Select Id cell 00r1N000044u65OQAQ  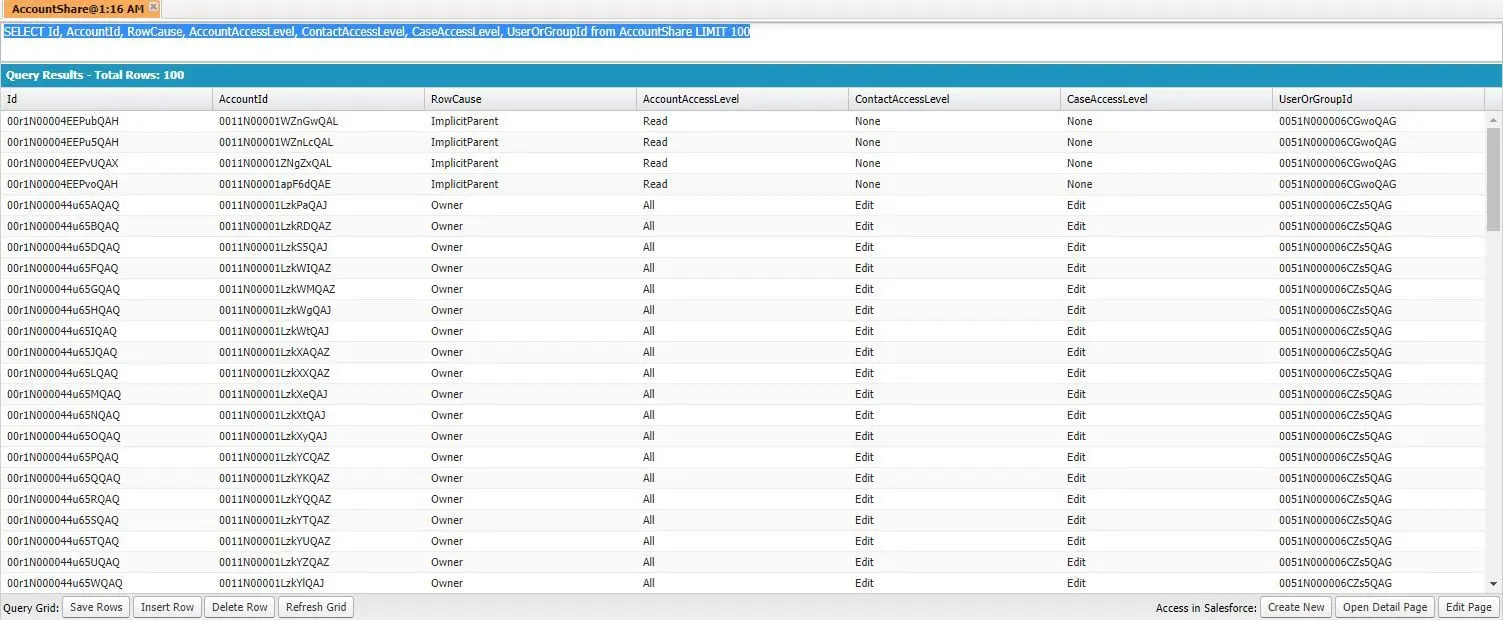click(106, 436)
